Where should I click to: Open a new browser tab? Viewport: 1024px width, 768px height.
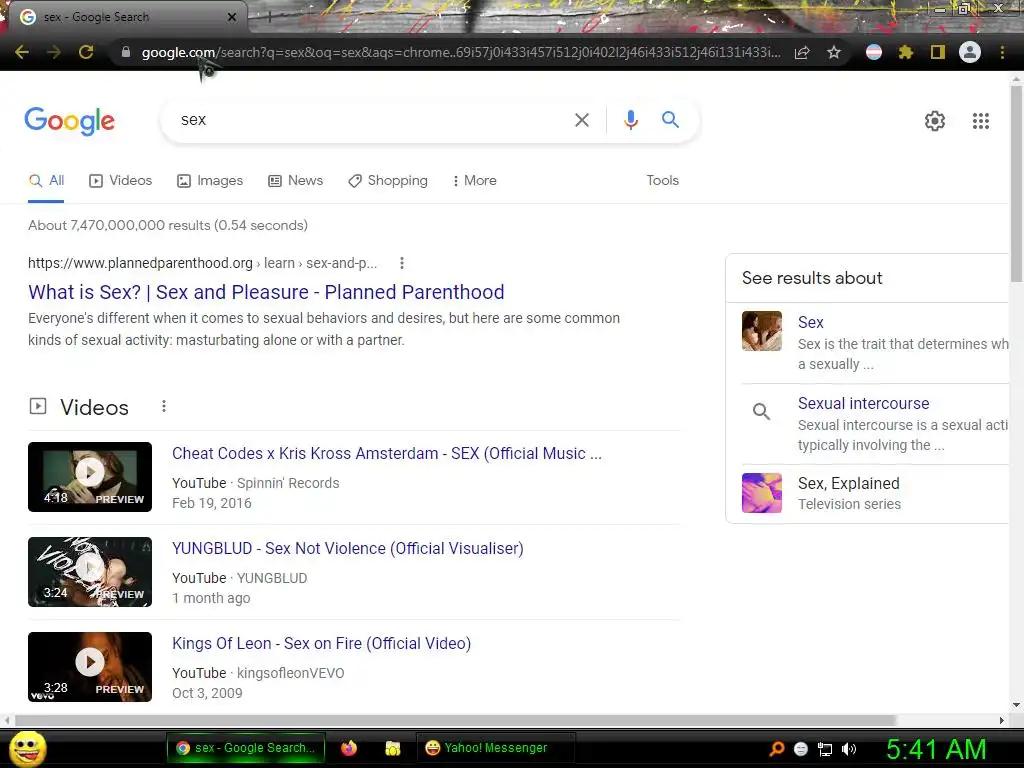(269, 18)
